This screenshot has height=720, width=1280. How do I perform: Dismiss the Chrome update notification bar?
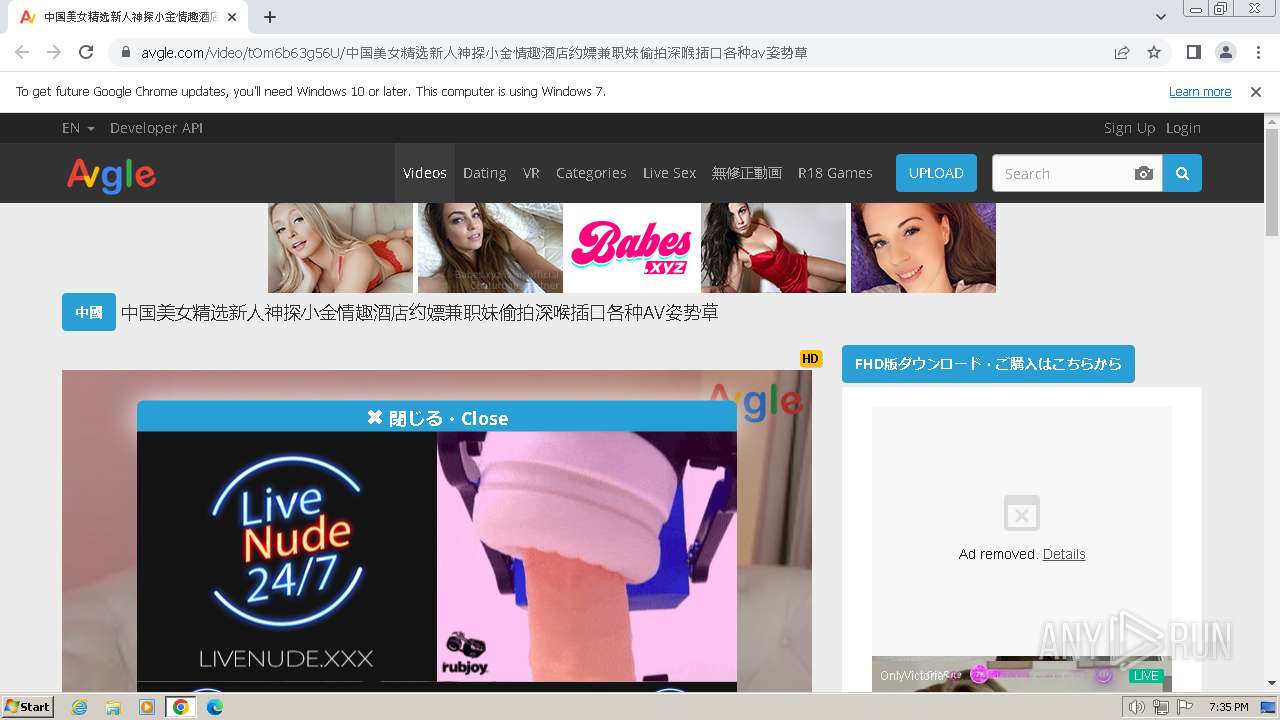point(1256,92)
